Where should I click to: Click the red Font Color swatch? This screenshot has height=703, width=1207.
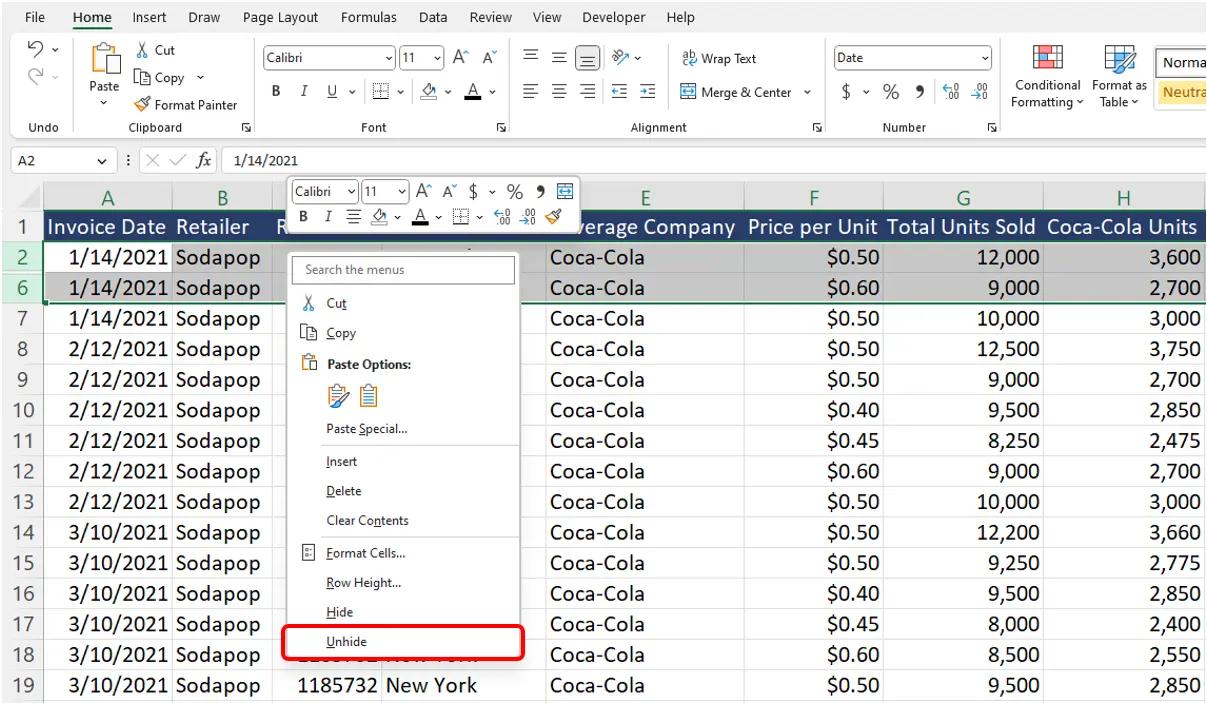pos(471,92)
